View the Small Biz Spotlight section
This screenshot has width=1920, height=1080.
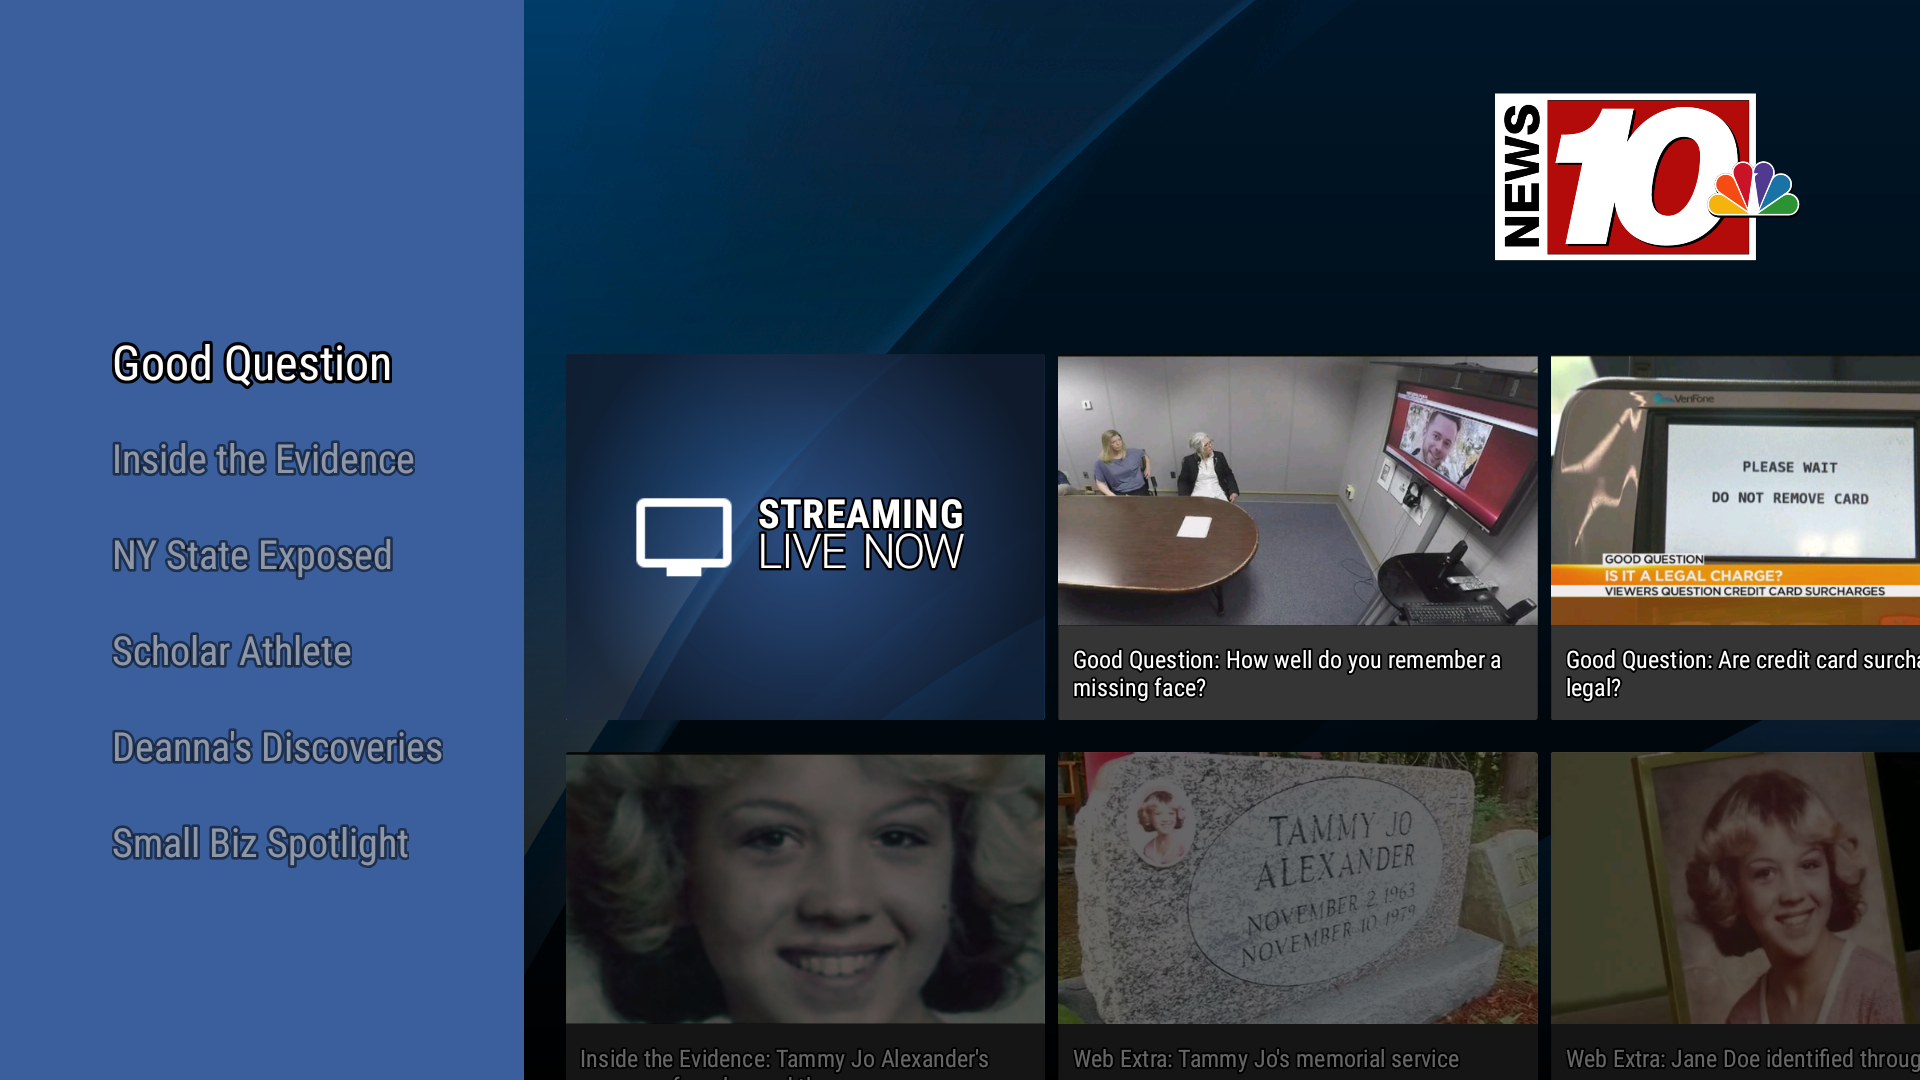click(x=260, y=843)
